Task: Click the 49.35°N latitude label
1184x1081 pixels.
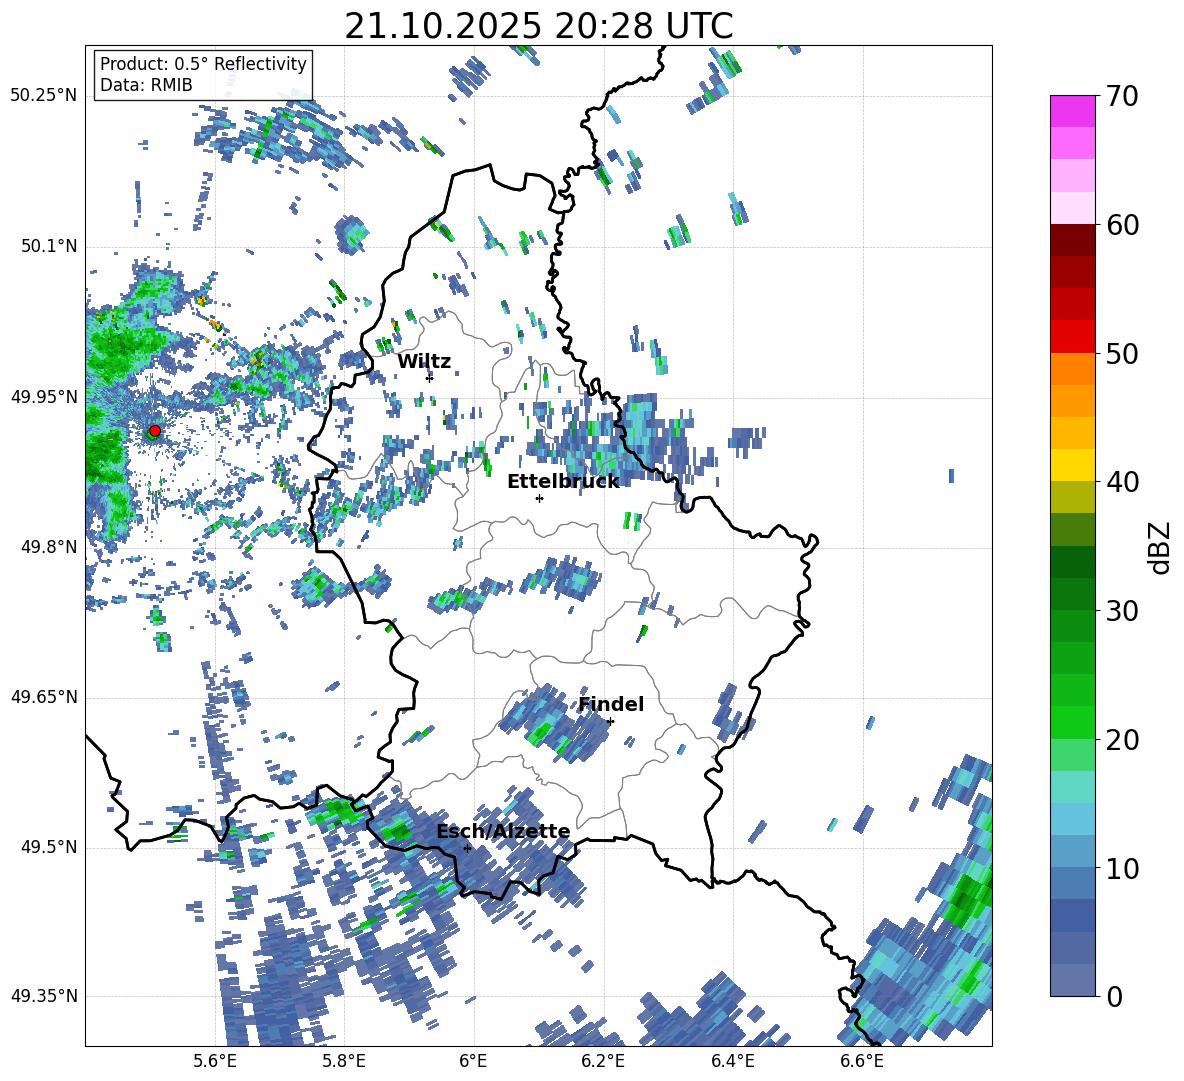Action: (44, 996)
